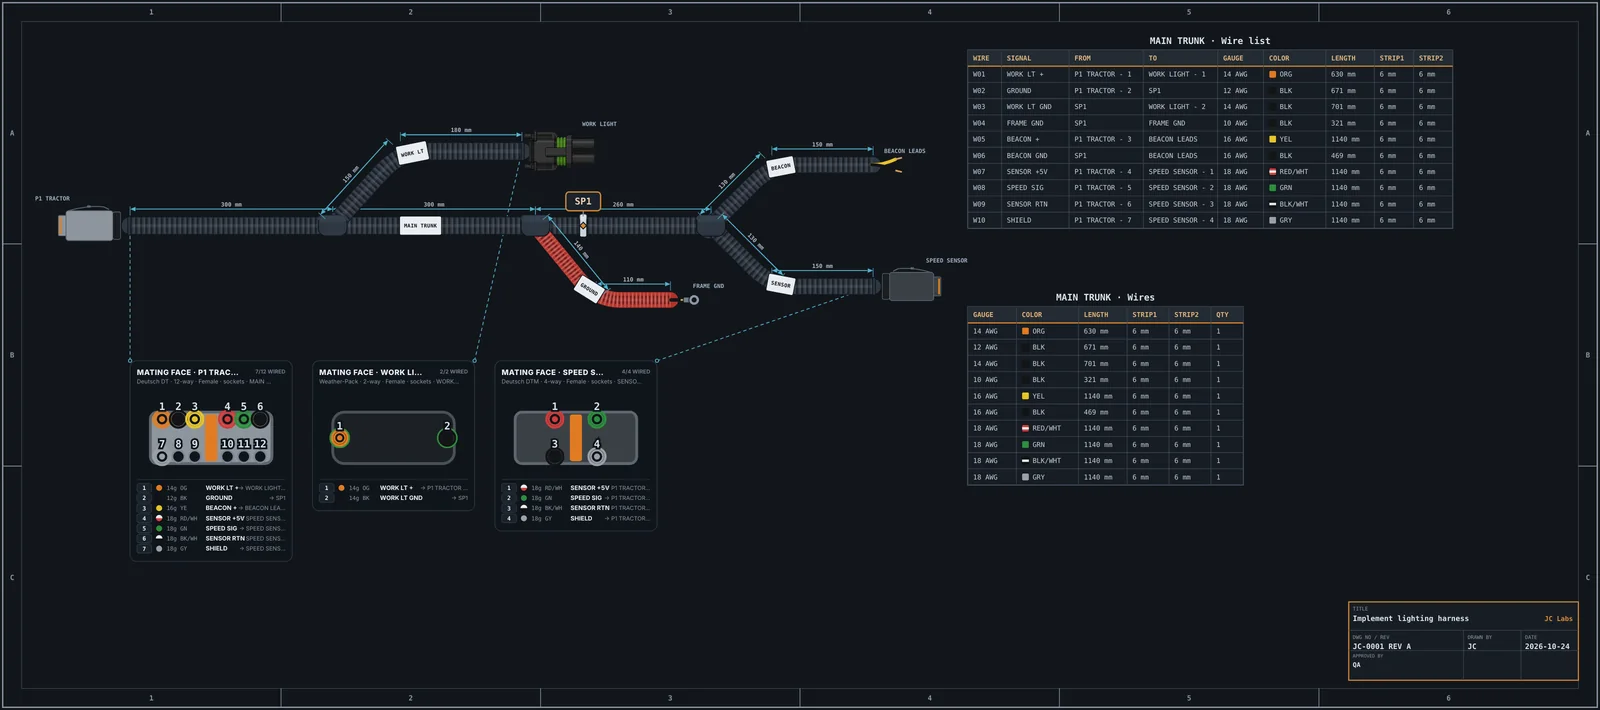
Task: Select 10 AWG gauge in W04 row
Action: [x=1235, y=123]
